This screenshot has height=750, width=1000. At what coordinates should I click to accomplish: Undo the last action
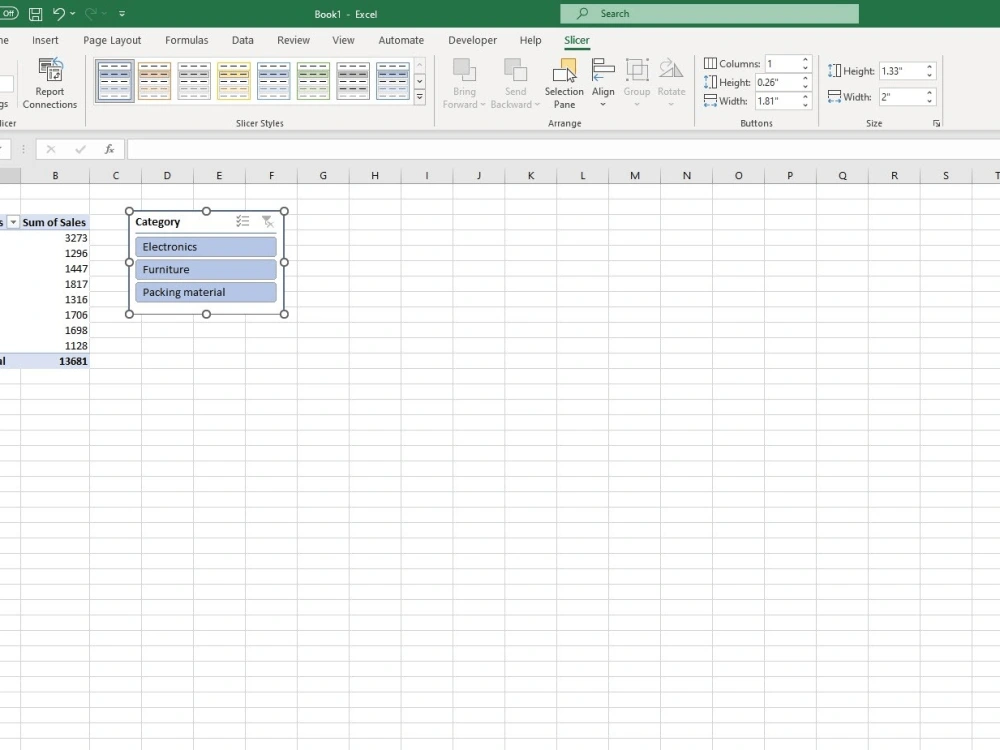pos(59,13)
